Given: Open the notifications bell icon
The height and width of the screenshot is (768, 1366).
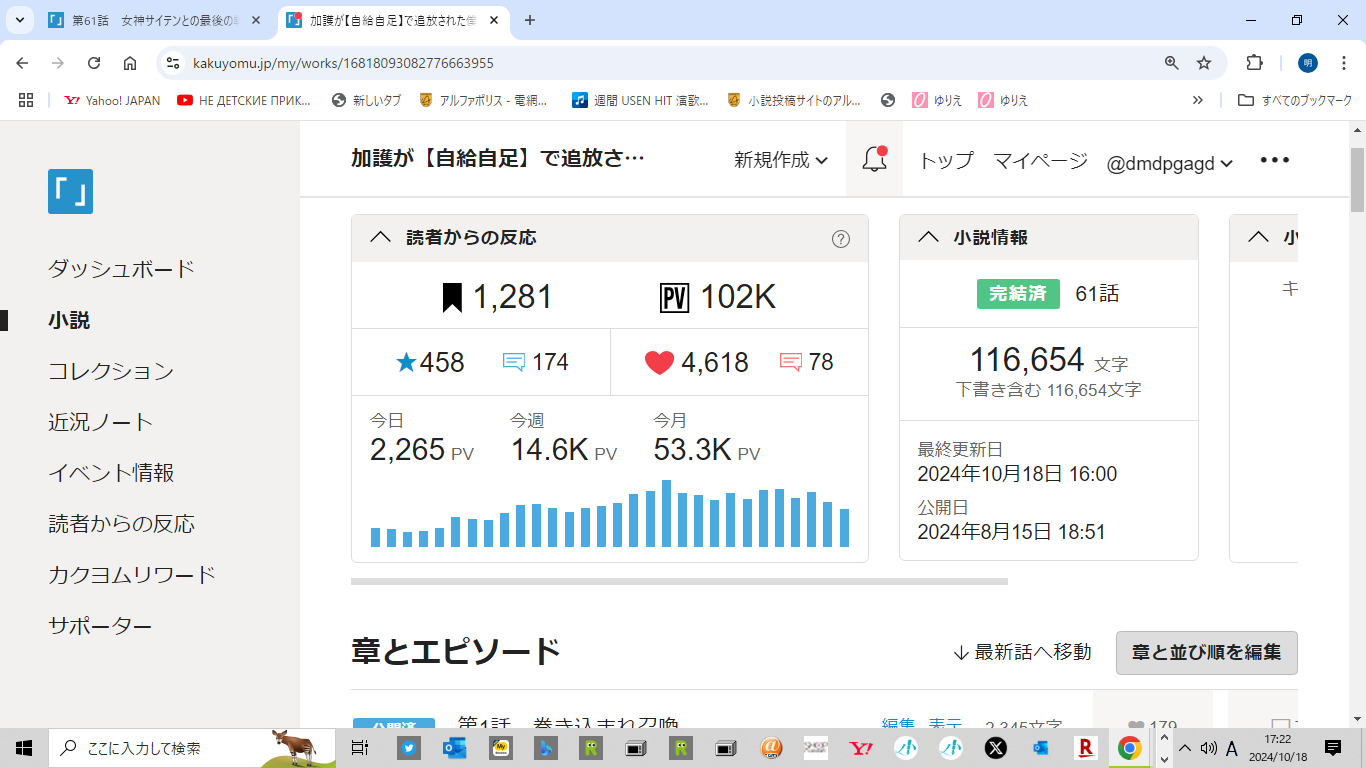Looking at the screenshot, I should point(874,160).
